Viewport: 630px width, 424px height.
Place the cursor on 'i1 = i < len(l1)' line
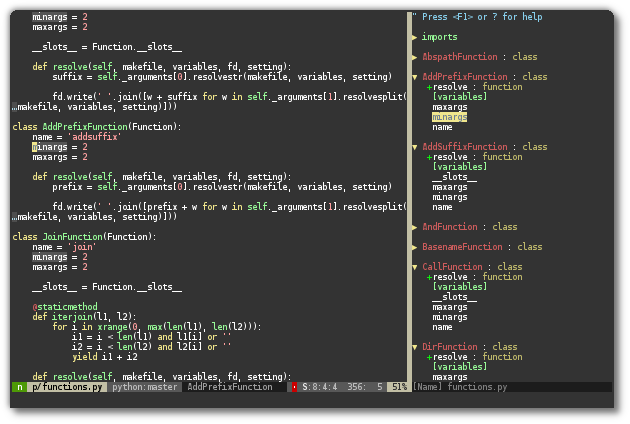[152, 337]
